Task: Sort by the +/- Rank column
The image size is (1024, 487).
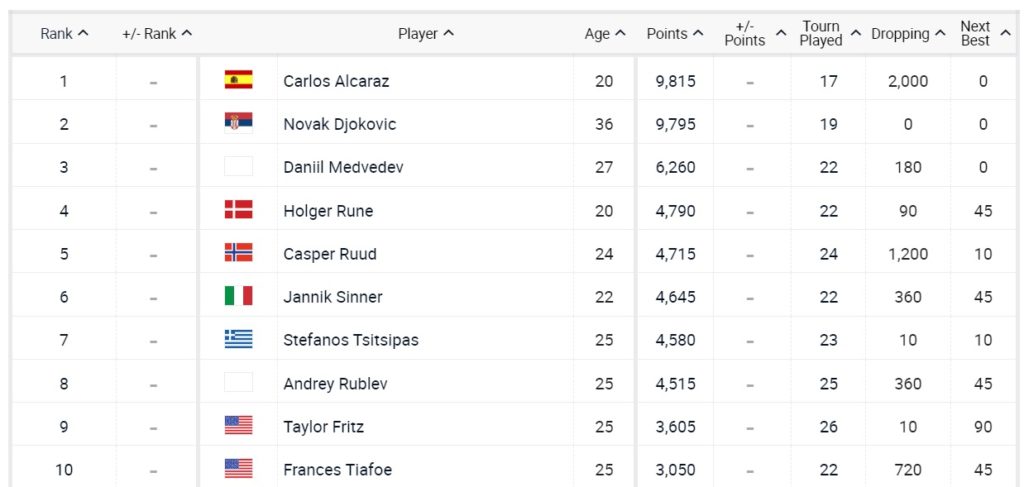Action: [157, 34]
